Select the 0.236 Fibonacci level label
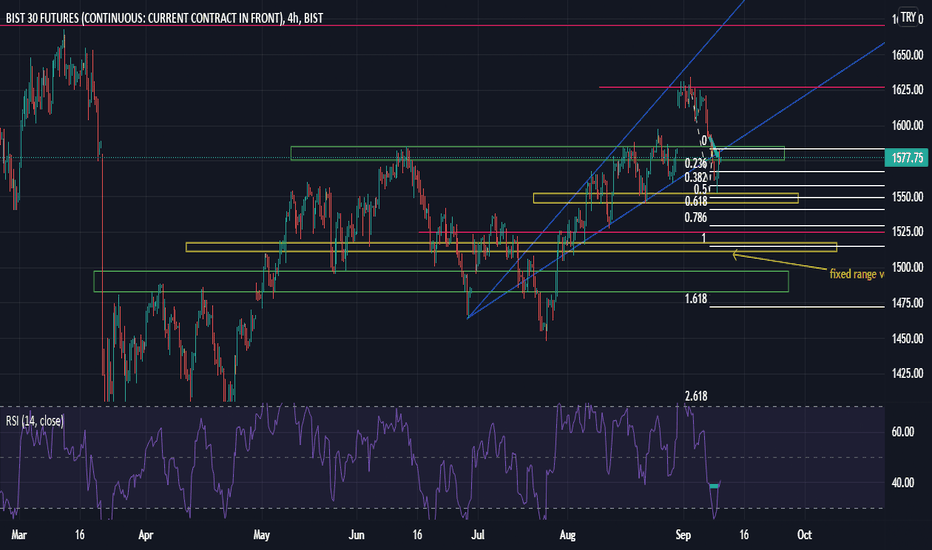The height and width of the screenshot is (550, 932). [x=695, y=164]
